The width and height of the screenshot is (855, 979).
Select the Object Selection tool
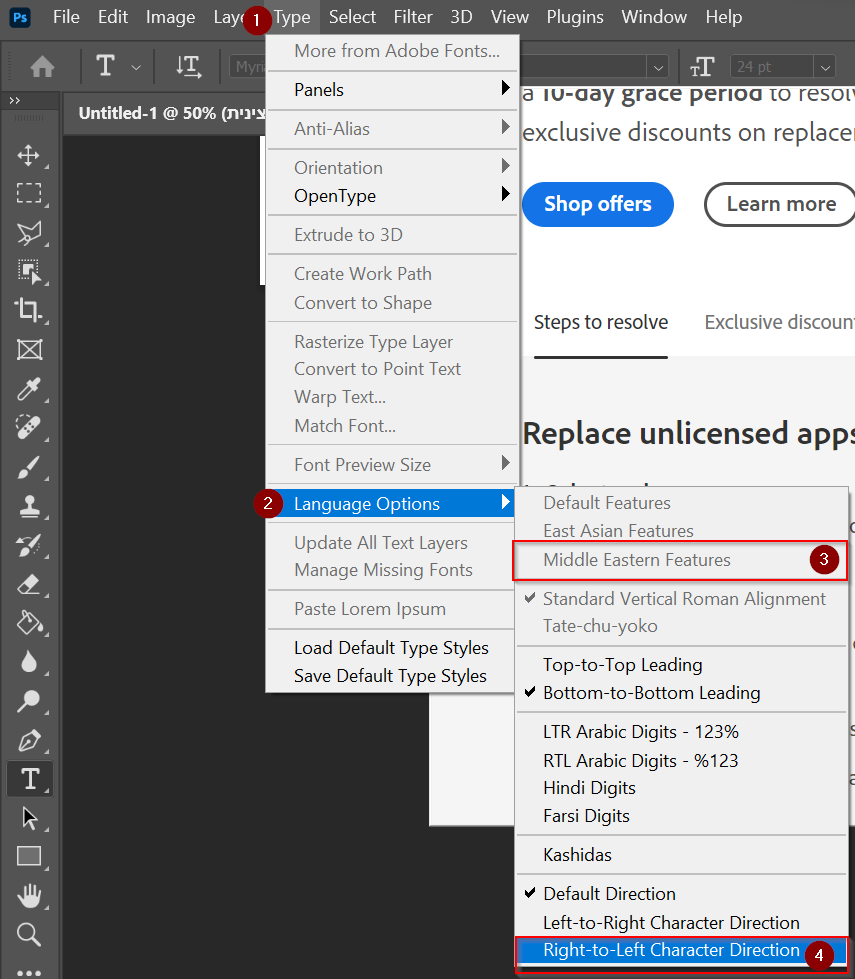(29, 272)
